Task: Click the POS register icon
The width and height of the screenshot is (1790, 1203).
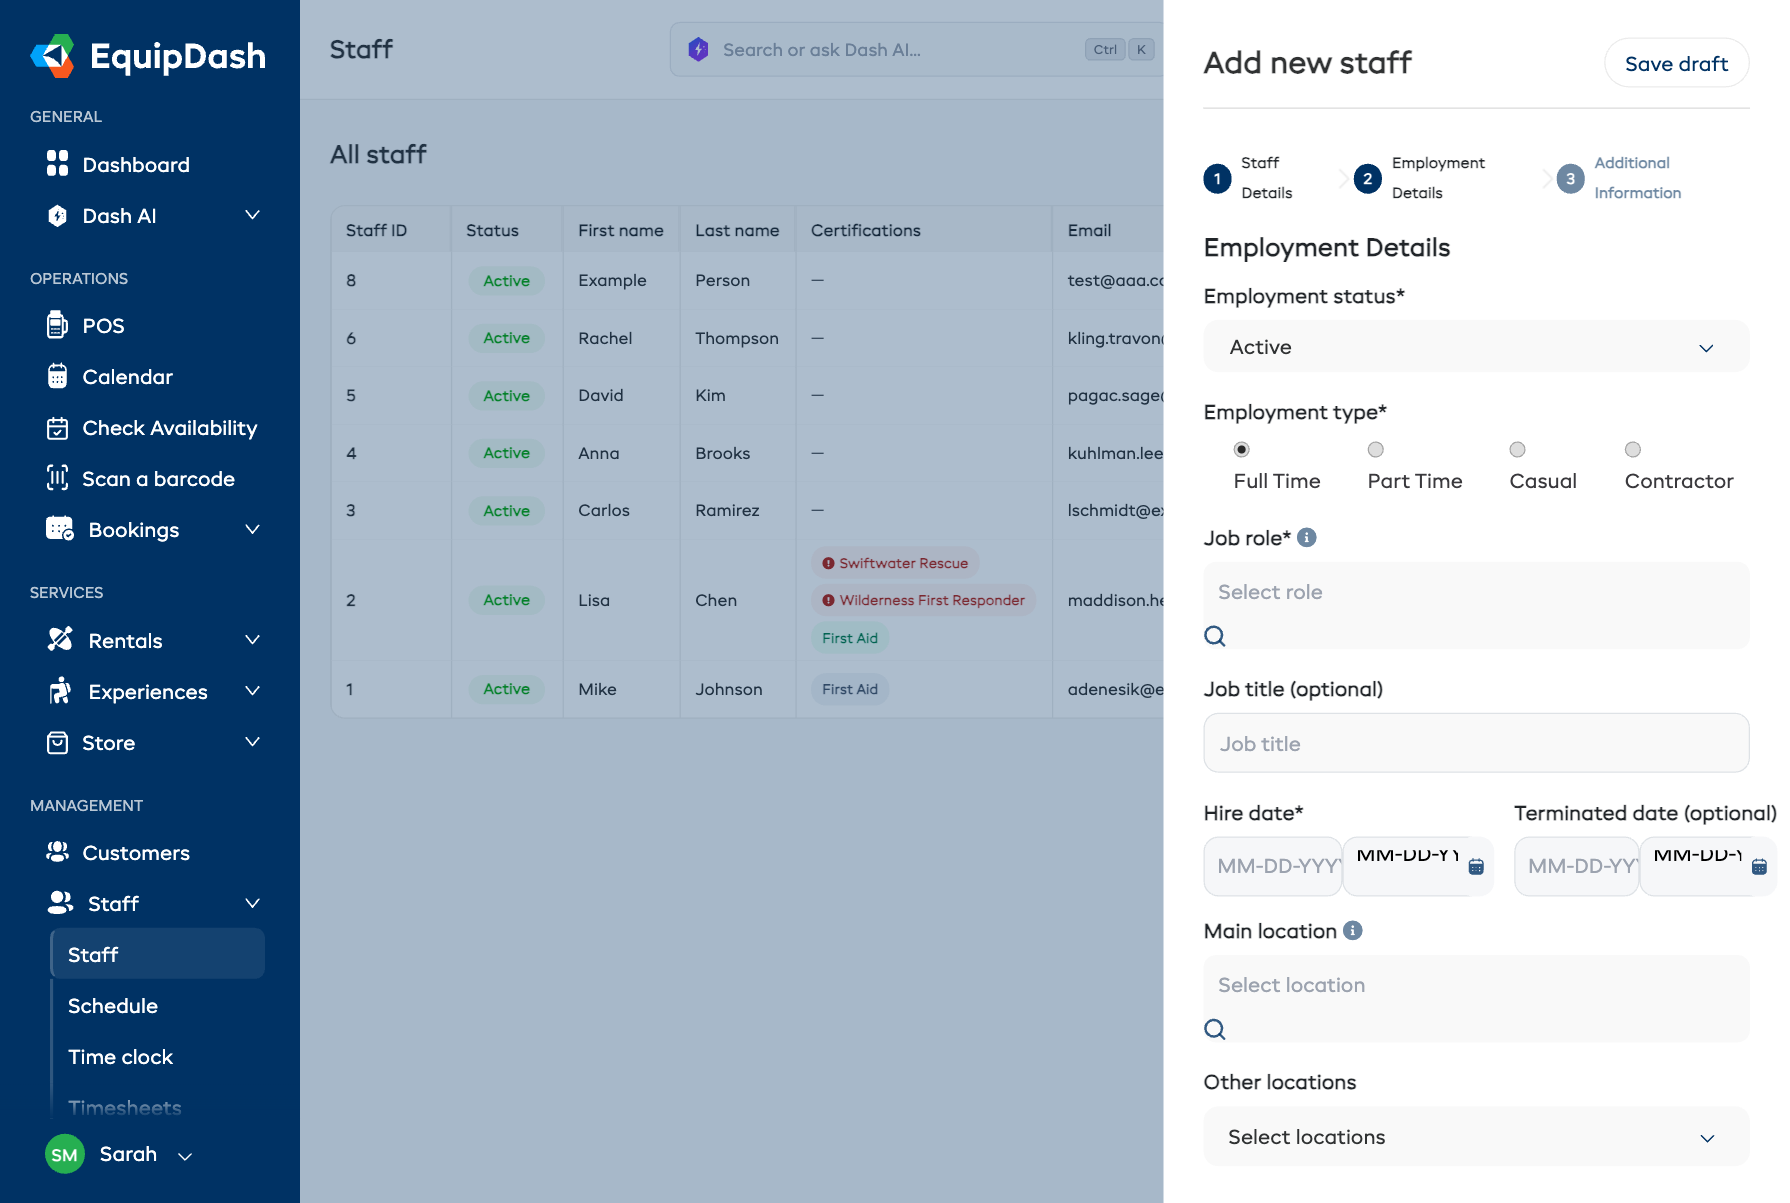Action: [57, 325]
